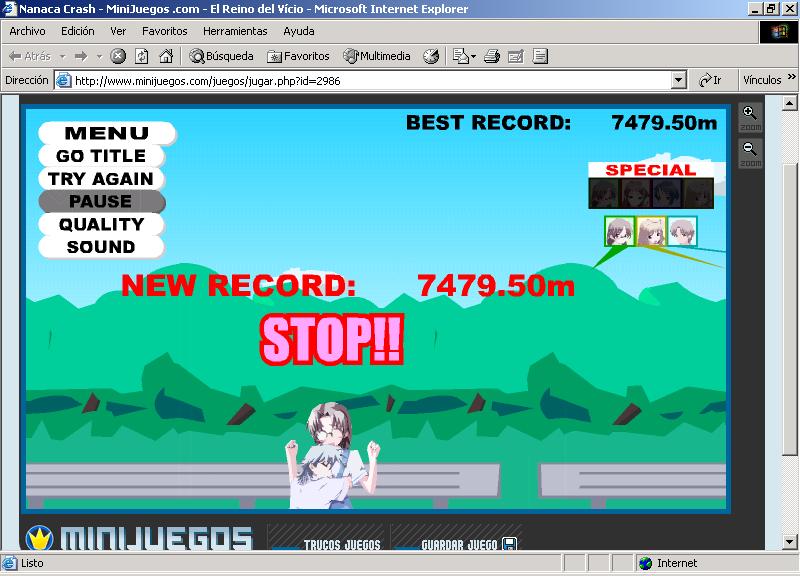Click the Edit page icon
This screenshot has width=800, height=576.
click(516, 56)
